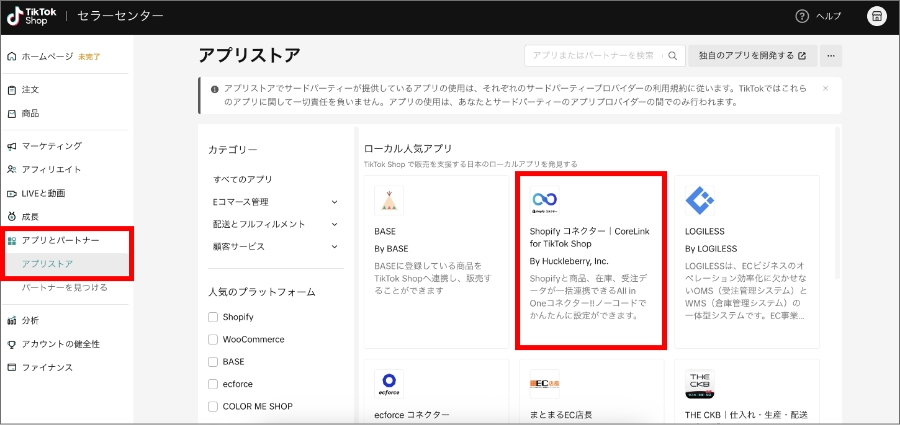
Task: Click the By LOGILESS provider text
Action: (x=711, y=249)
